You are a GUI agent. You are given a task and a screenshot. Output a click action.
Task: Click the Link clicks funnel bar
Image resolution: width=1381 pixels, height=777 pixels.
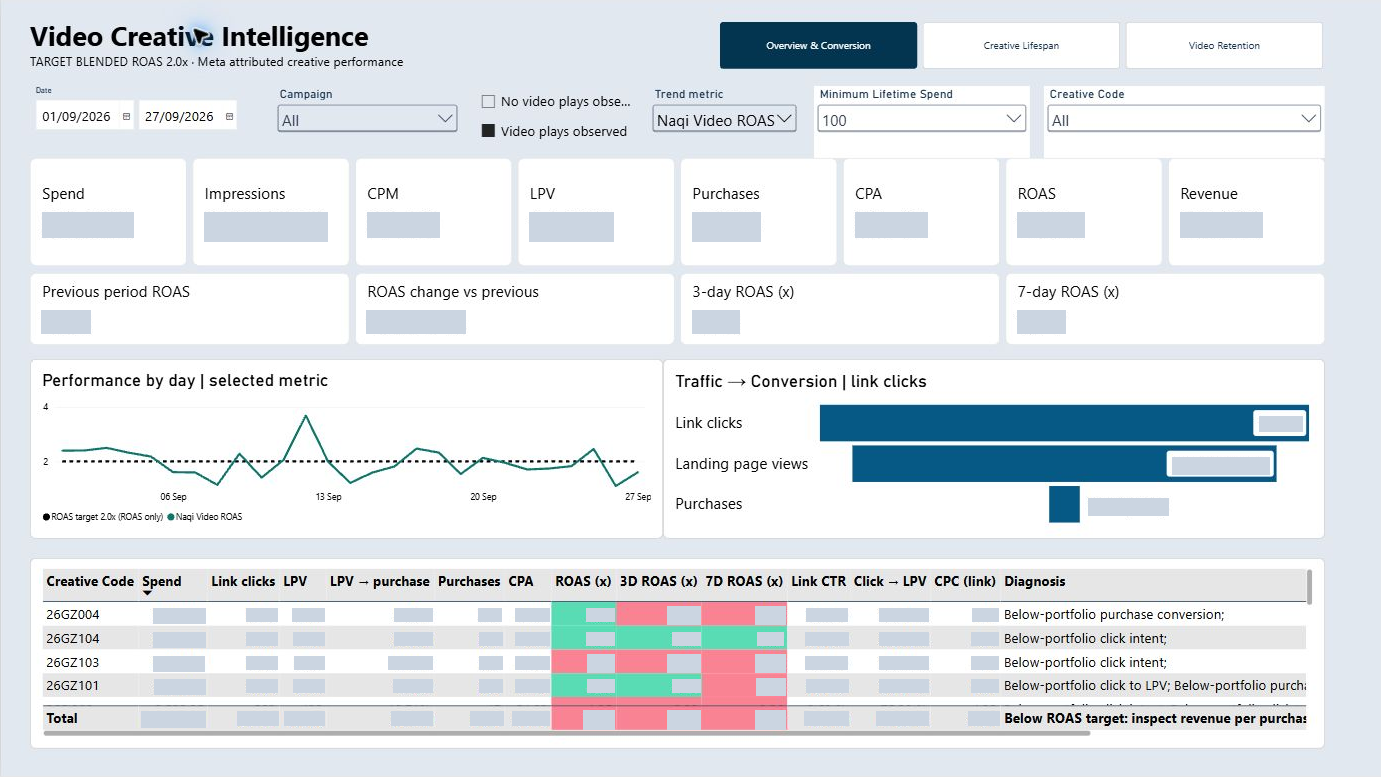(1064, 423)
